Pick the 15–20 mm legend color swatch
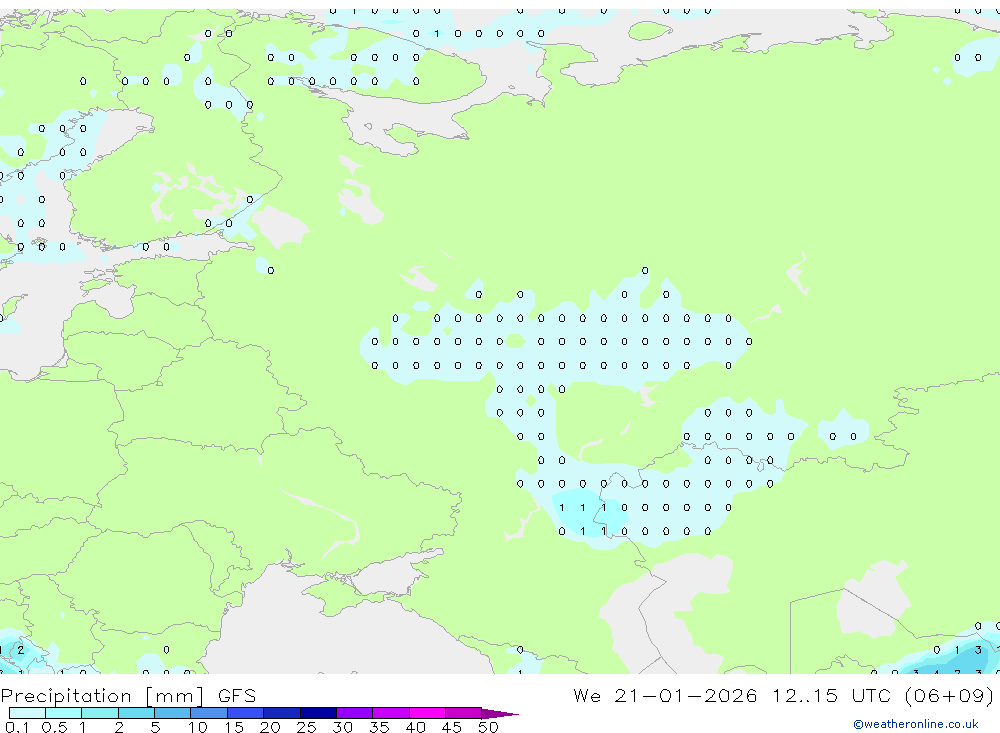The image size is (1000, 733). coord(245,713)
